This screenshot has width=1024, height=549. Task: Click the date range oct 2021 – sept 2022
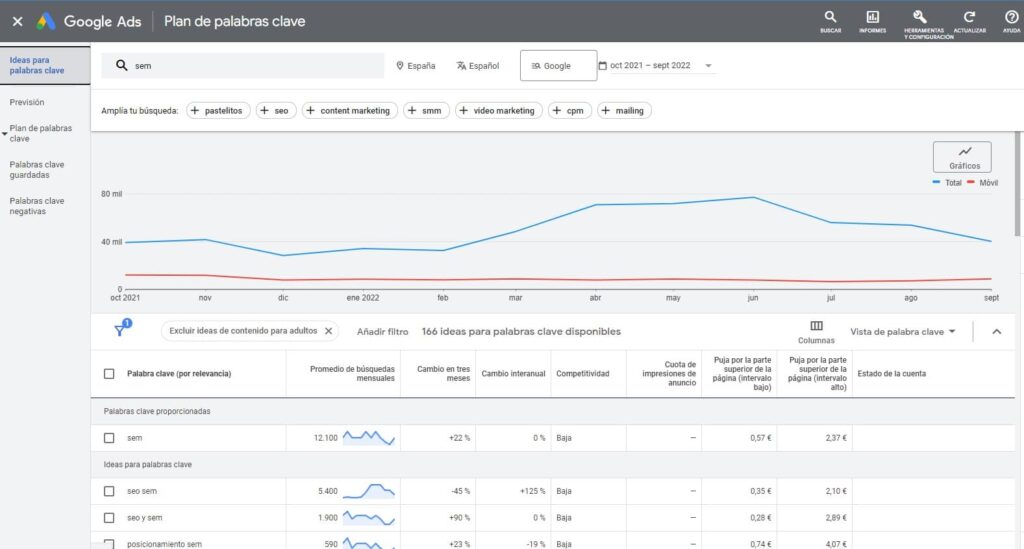(x=650, y=65)
